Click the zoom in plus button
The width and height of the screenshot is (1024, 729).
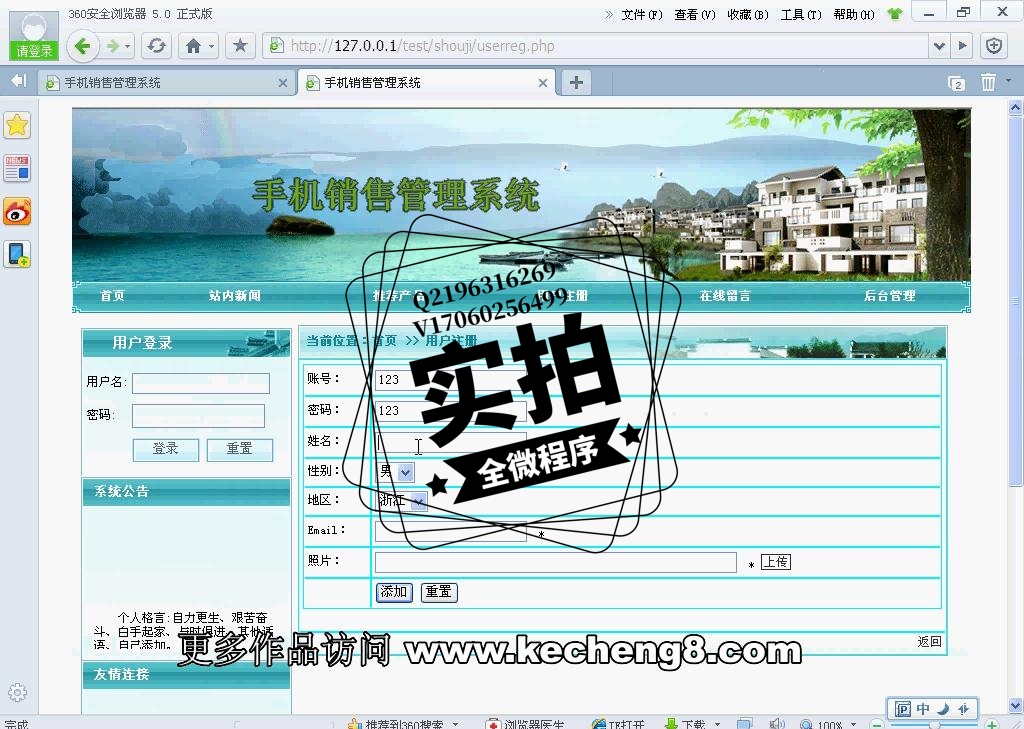point(993,724)
